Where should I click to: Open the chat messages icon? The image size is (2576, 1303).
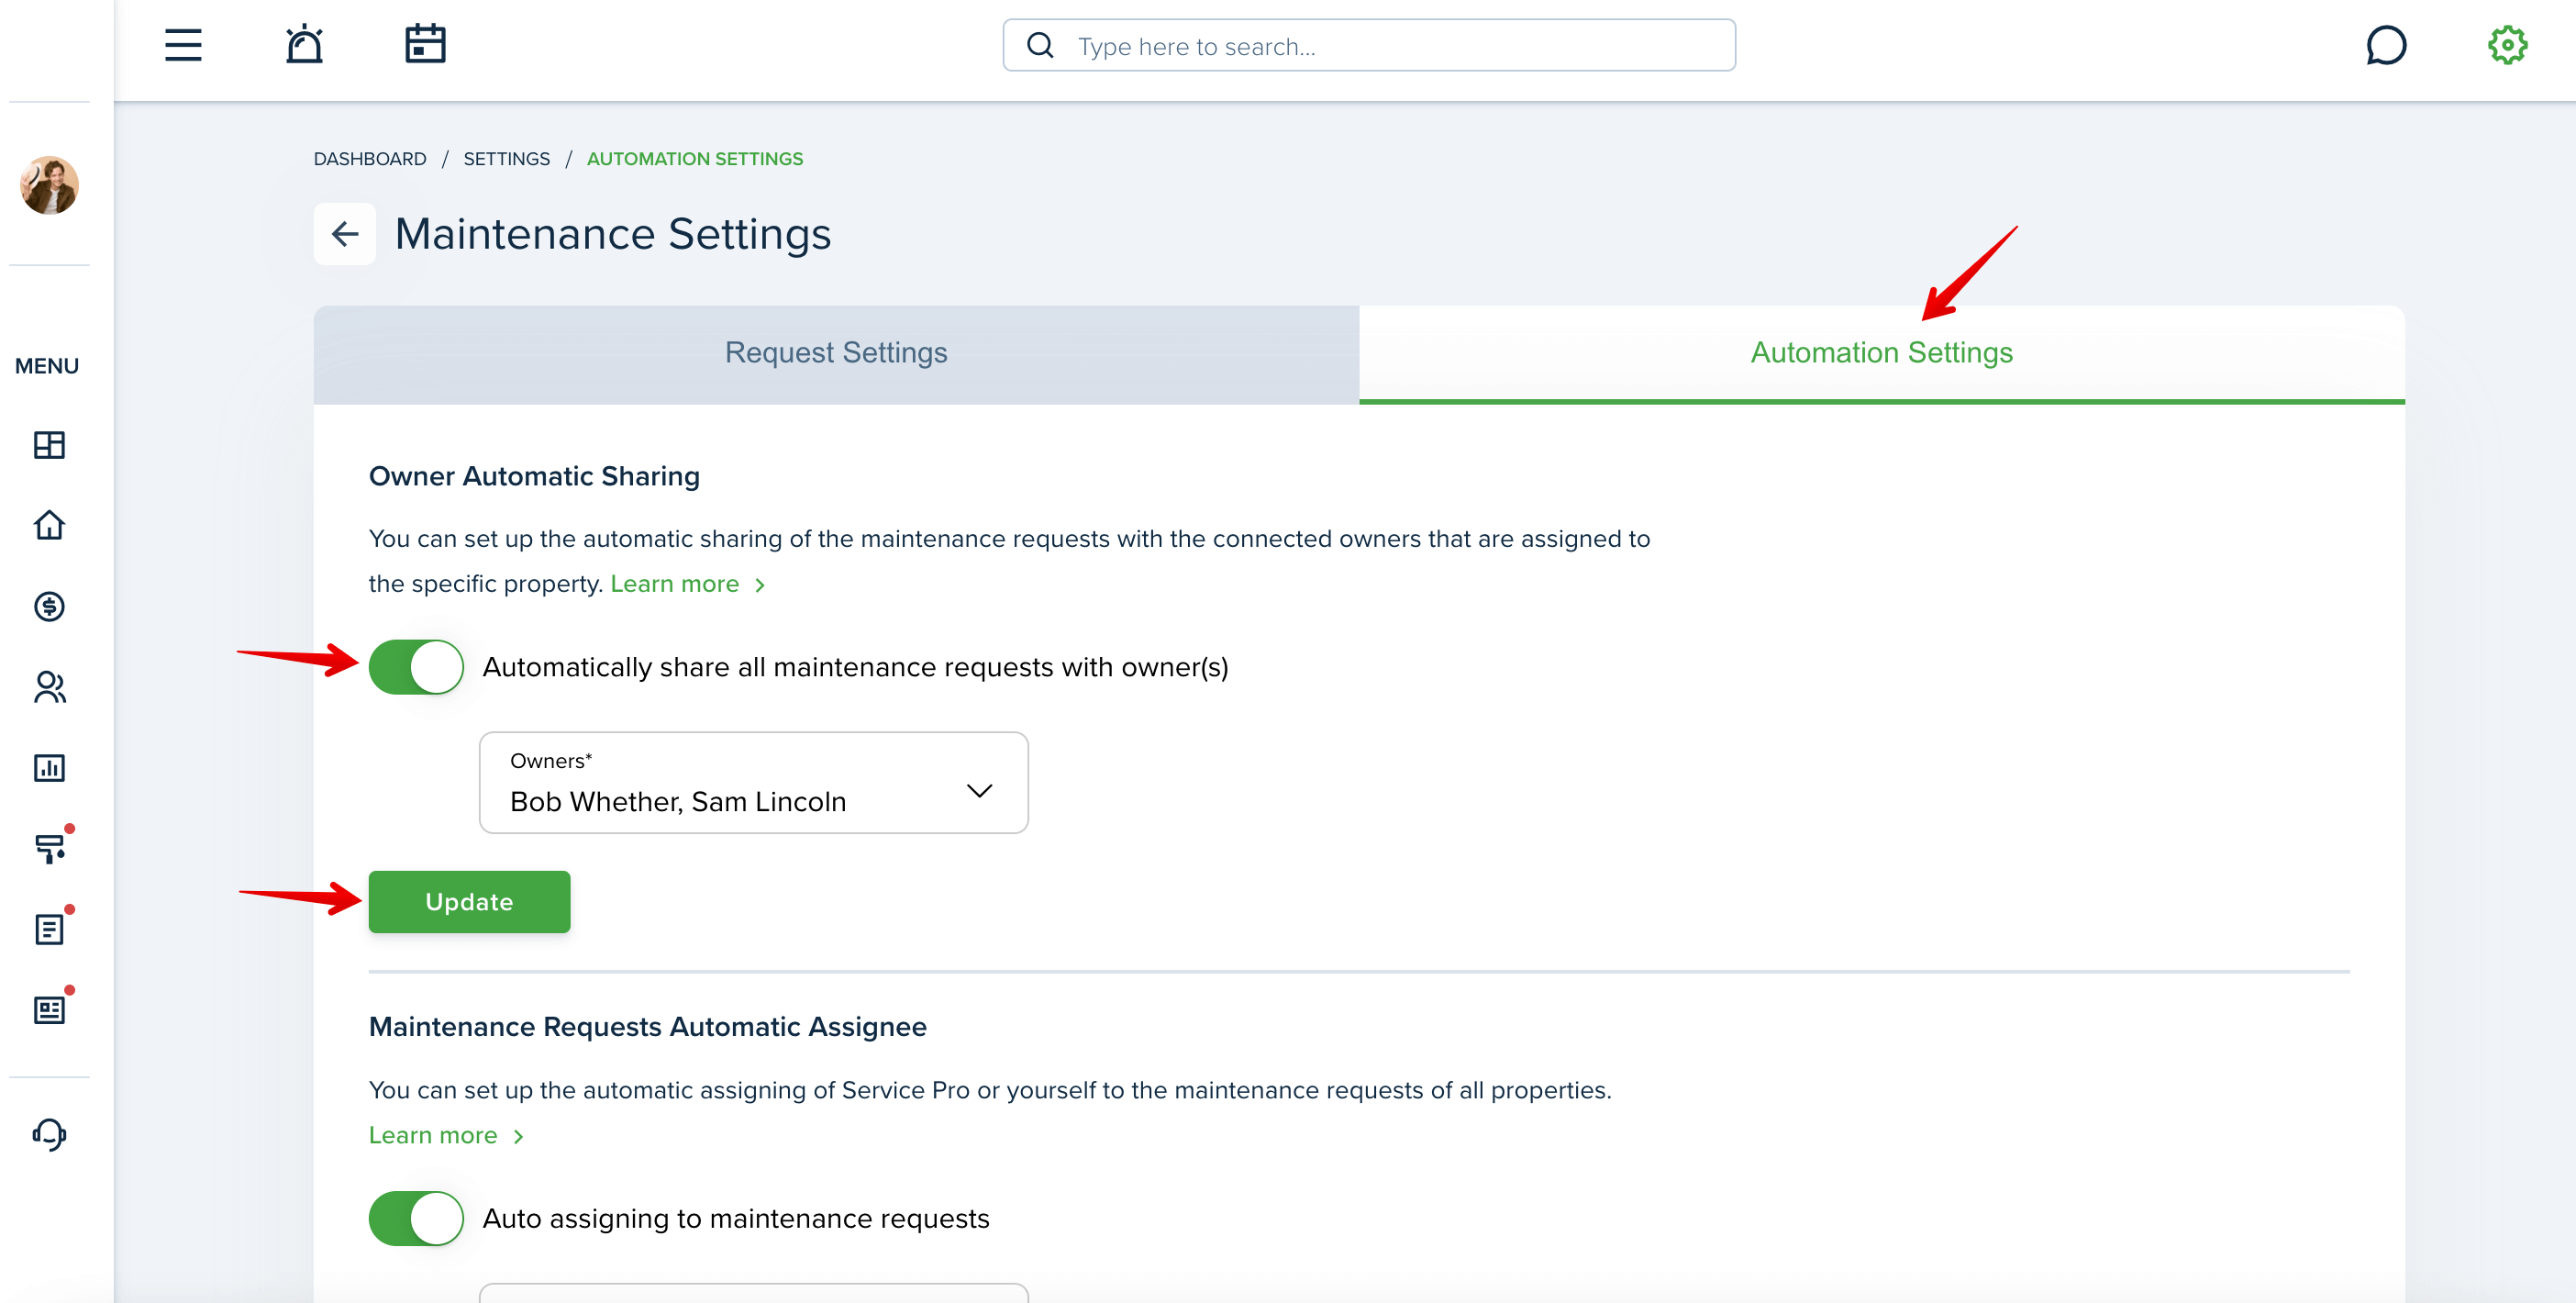pos(2386,45)
